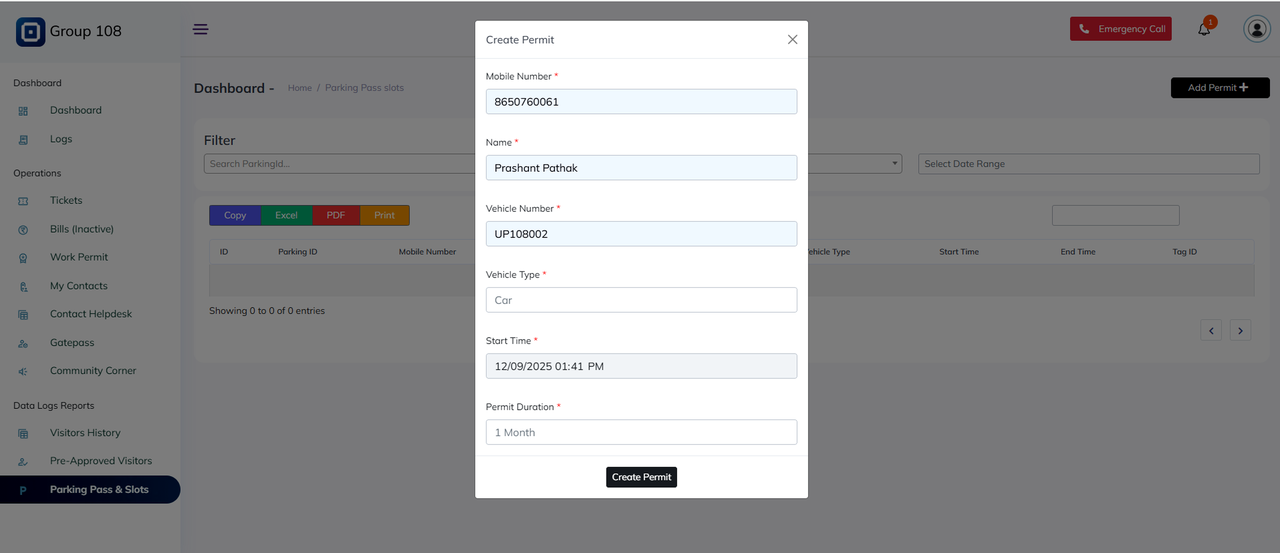Expand the filter dropdown arrow beside date range
This screenshot has width=1280, height=553.
tap(894, 164)
